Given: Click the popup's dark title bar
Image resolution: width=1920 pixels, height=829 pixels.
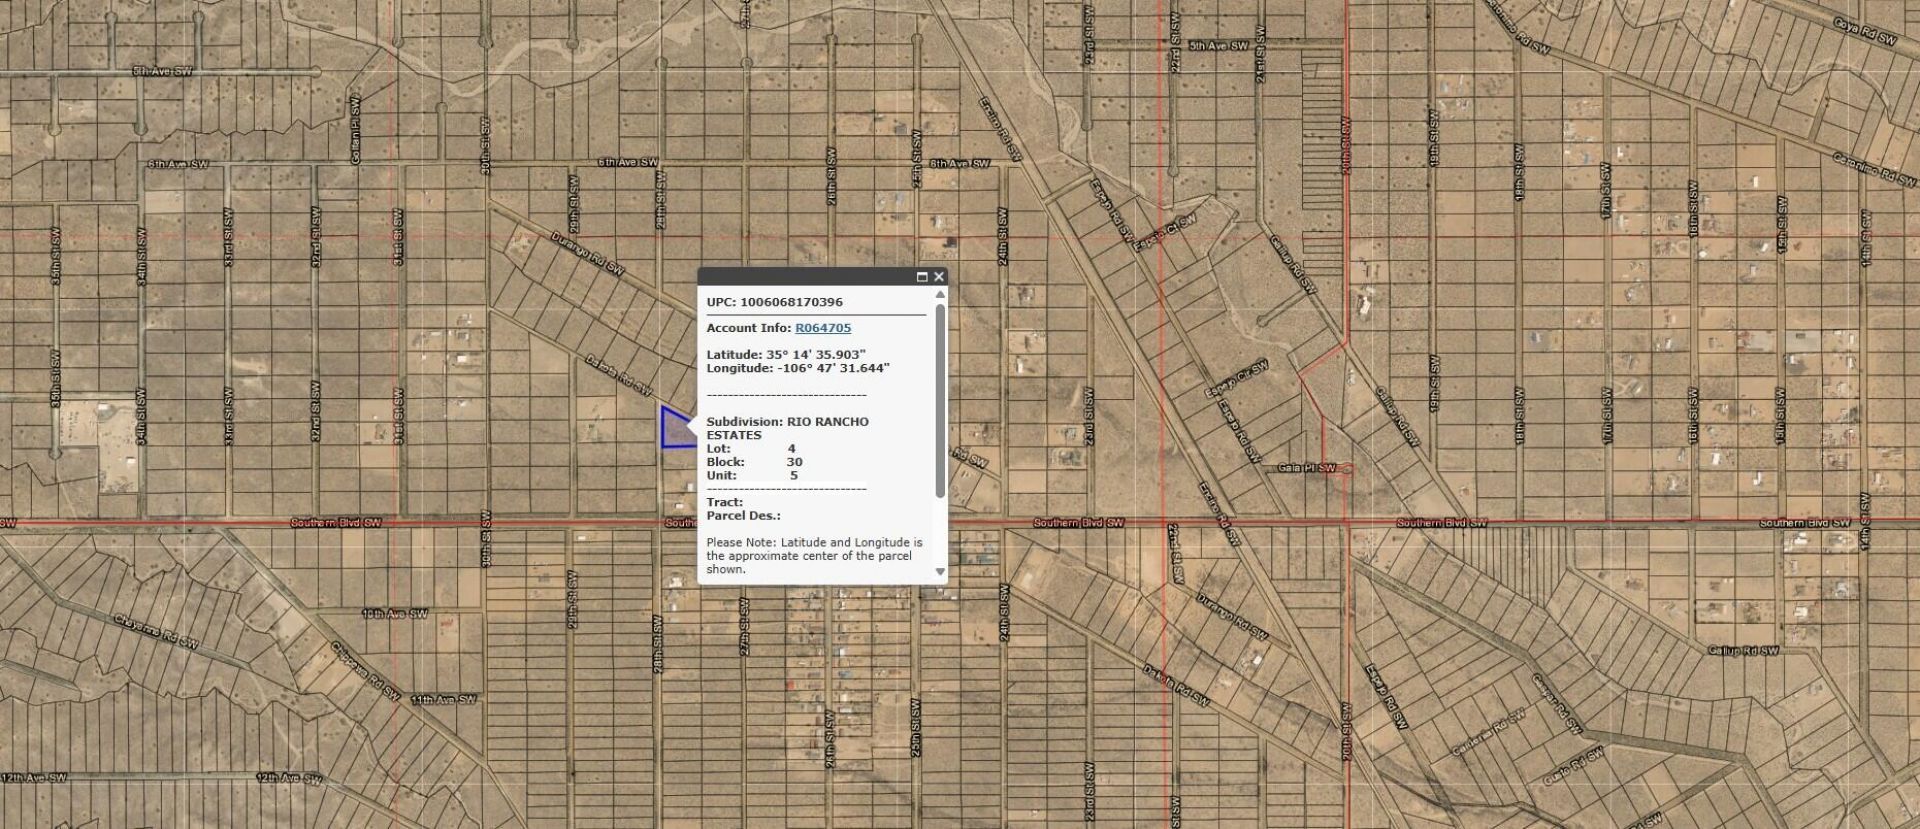Looking at the screenshot, I should 805,277.
